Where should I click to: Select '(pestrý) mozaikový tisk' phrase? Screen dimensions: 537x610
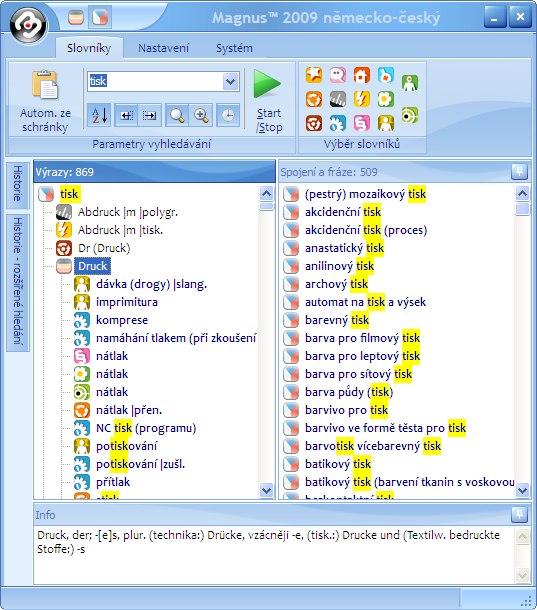pos(365,194)
